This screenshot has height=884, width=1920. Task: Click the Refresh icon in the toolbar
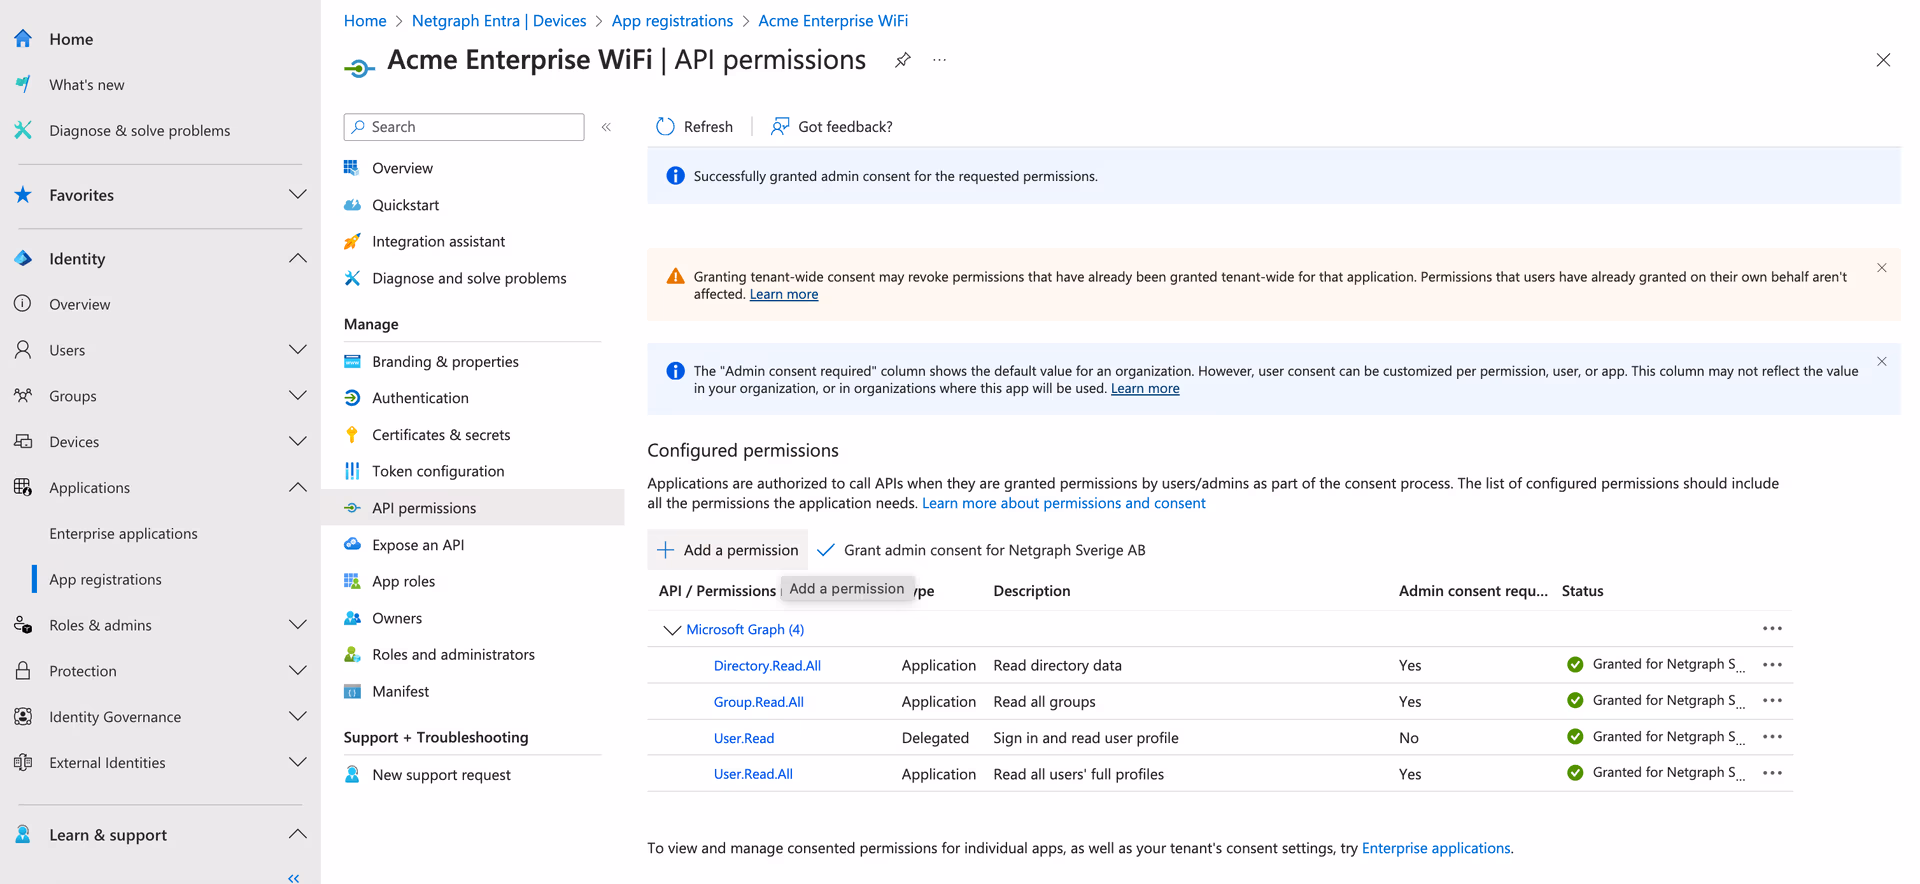(665, 127)
